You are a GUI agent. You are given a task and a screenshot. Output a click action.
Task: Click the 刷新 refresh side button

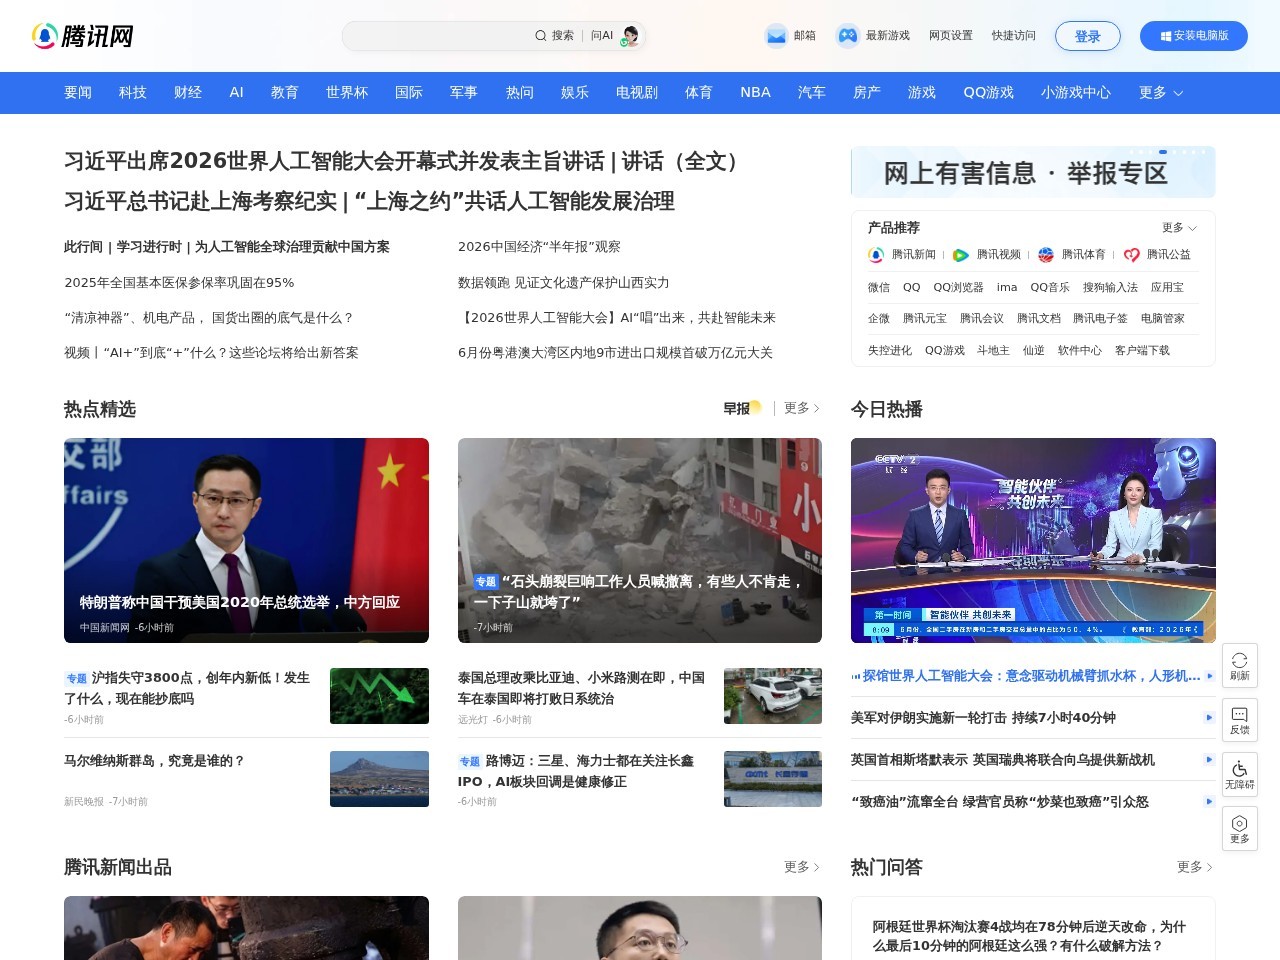(x=1240, y=665)
